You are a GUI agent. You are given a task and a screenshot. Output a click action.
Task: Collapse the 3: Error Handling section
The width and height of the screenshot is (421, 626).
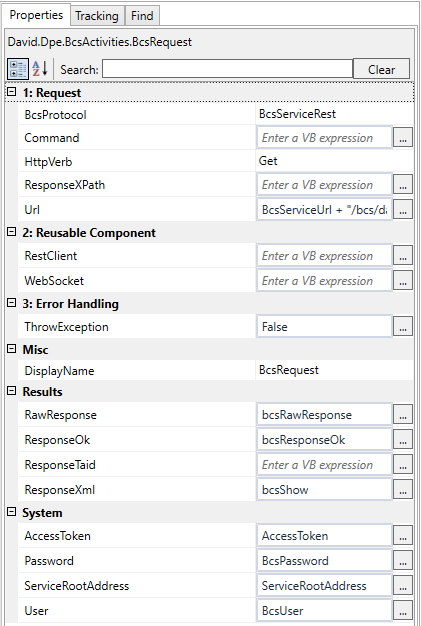[12, 303]
